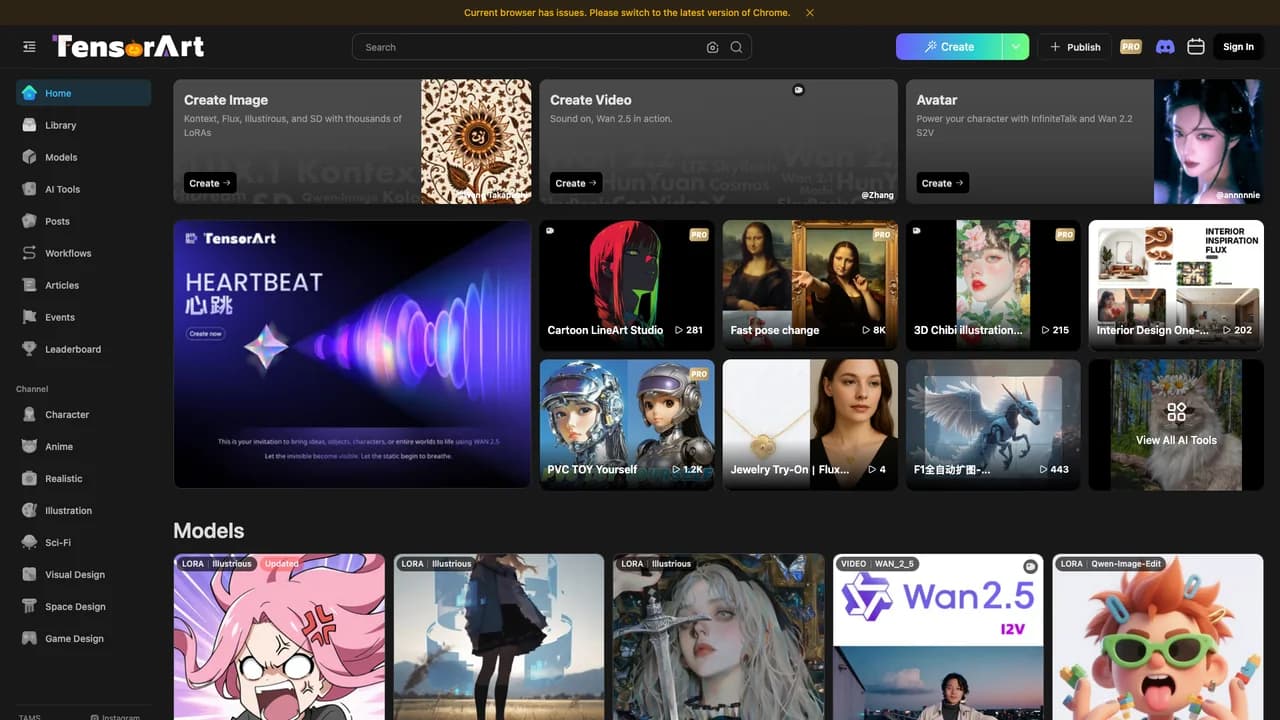Click Create now on Heartbeat banner
The image size is (1280, 720).
[205, 333]
